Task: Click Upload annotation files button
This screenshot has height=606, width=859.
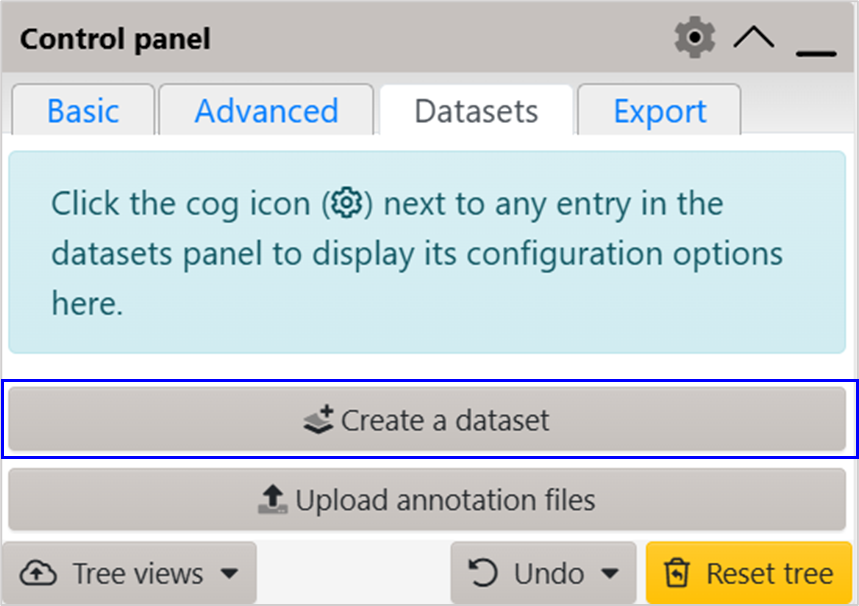Action: point(427,499)
